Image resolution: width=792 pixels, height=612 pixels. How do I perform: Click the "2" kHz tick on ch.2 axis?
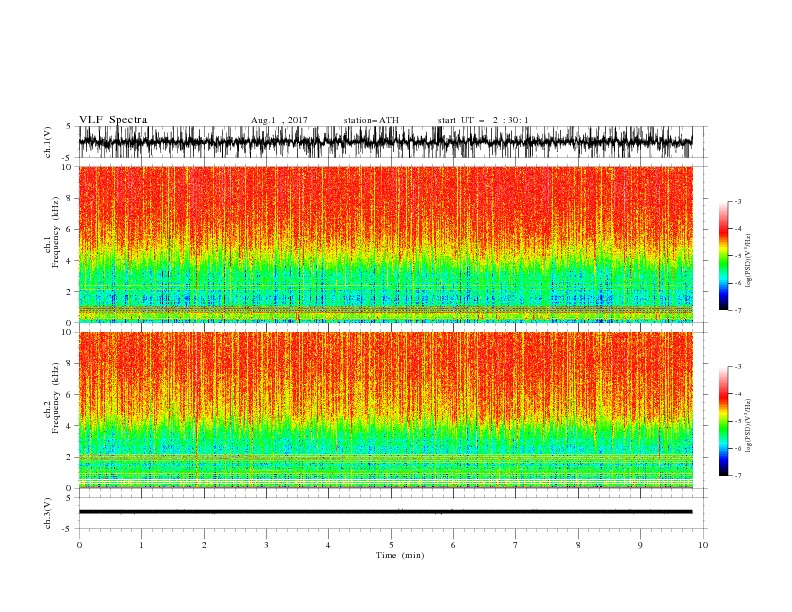click(x=69, y=457)
